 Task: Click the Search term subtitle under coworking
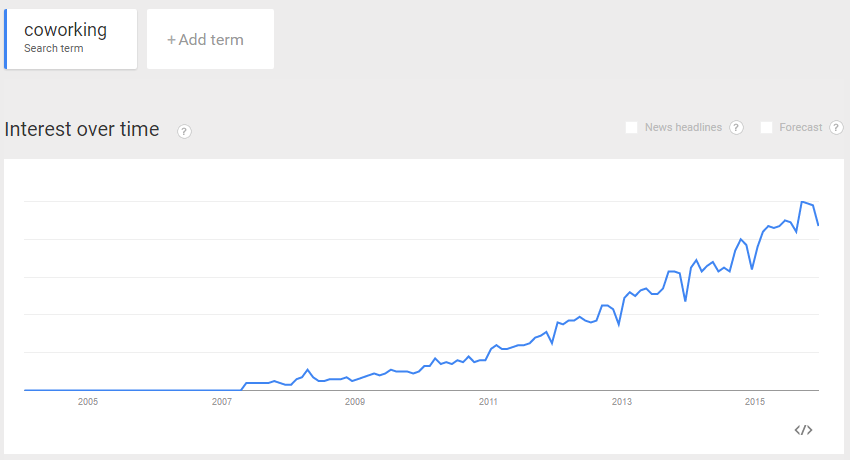[54, 48]
